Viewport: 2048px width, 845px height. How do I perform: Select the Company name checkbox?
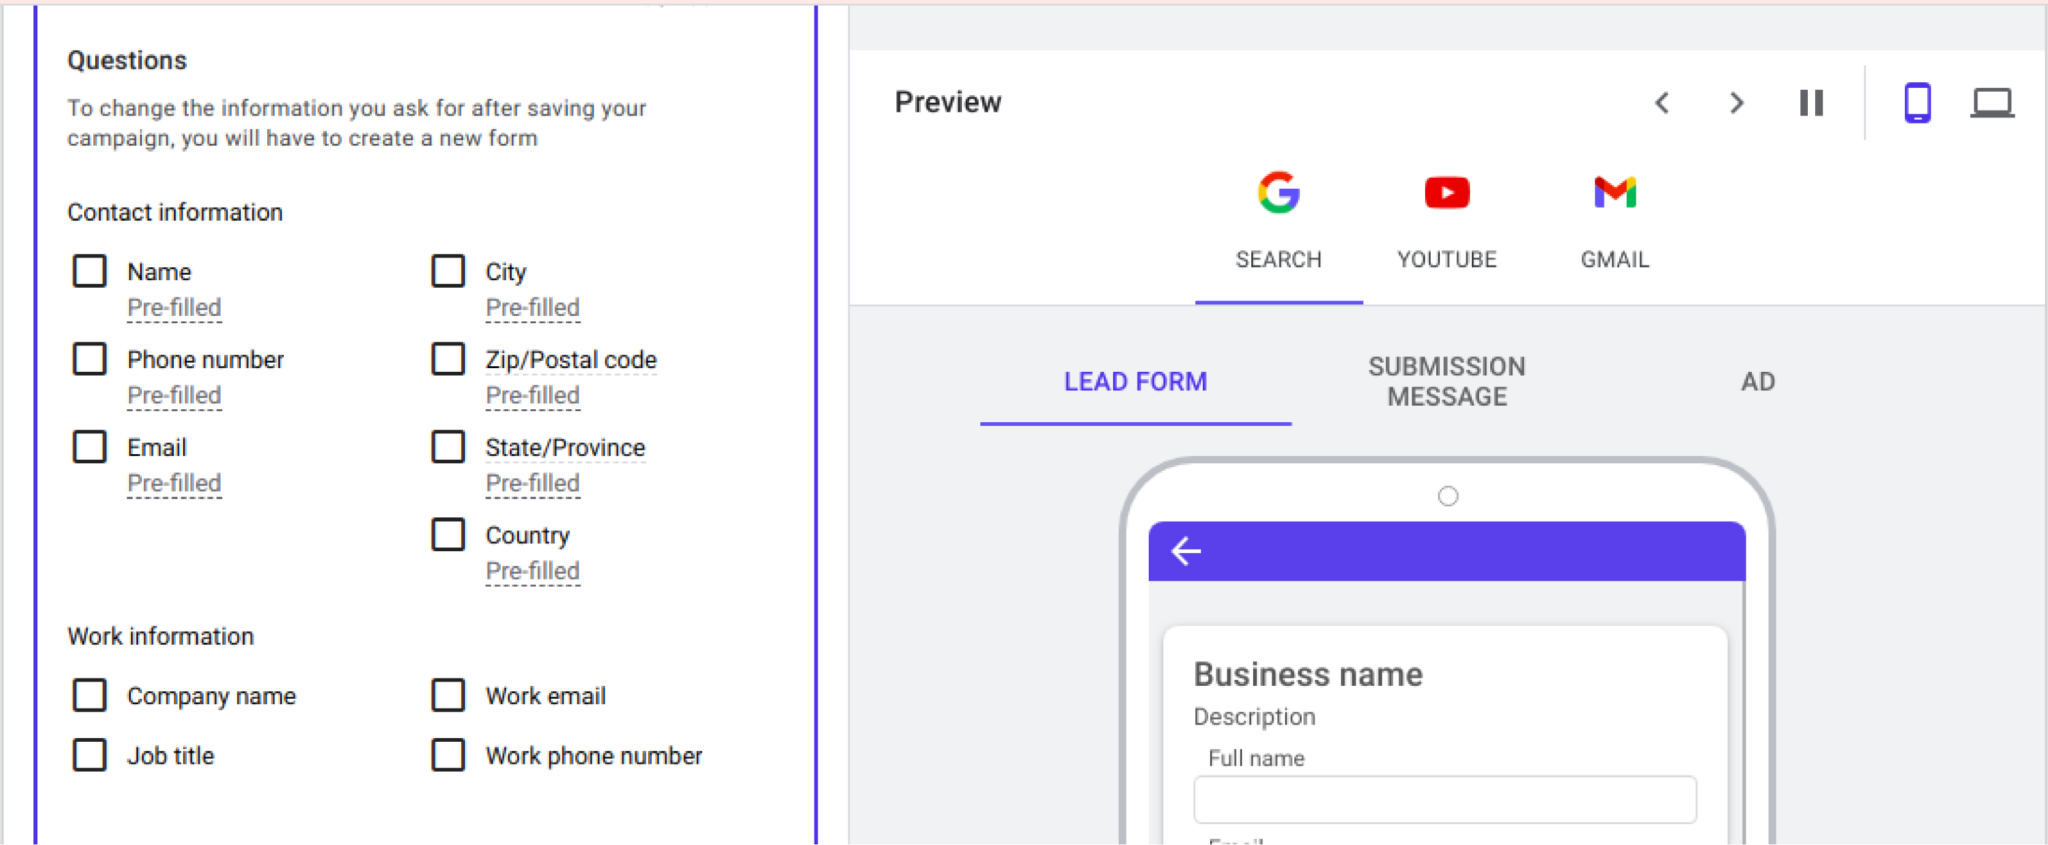(x=90, y=695)
